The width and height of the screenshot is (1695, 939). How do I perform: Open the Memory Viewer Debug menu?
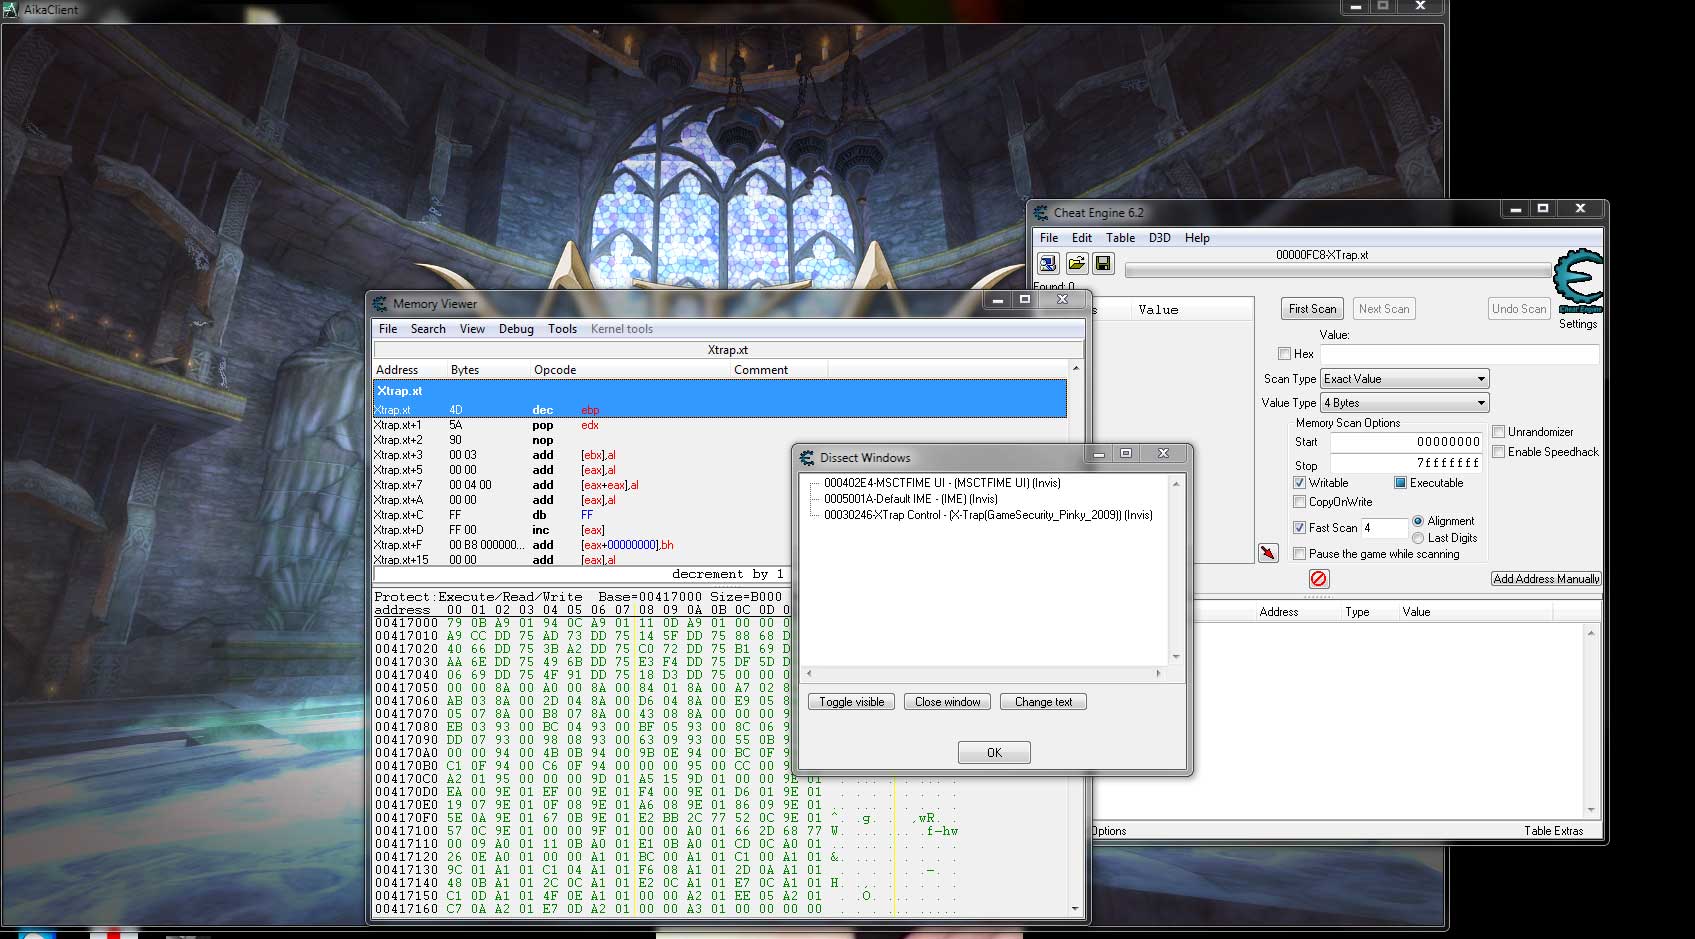click(516, 329)
